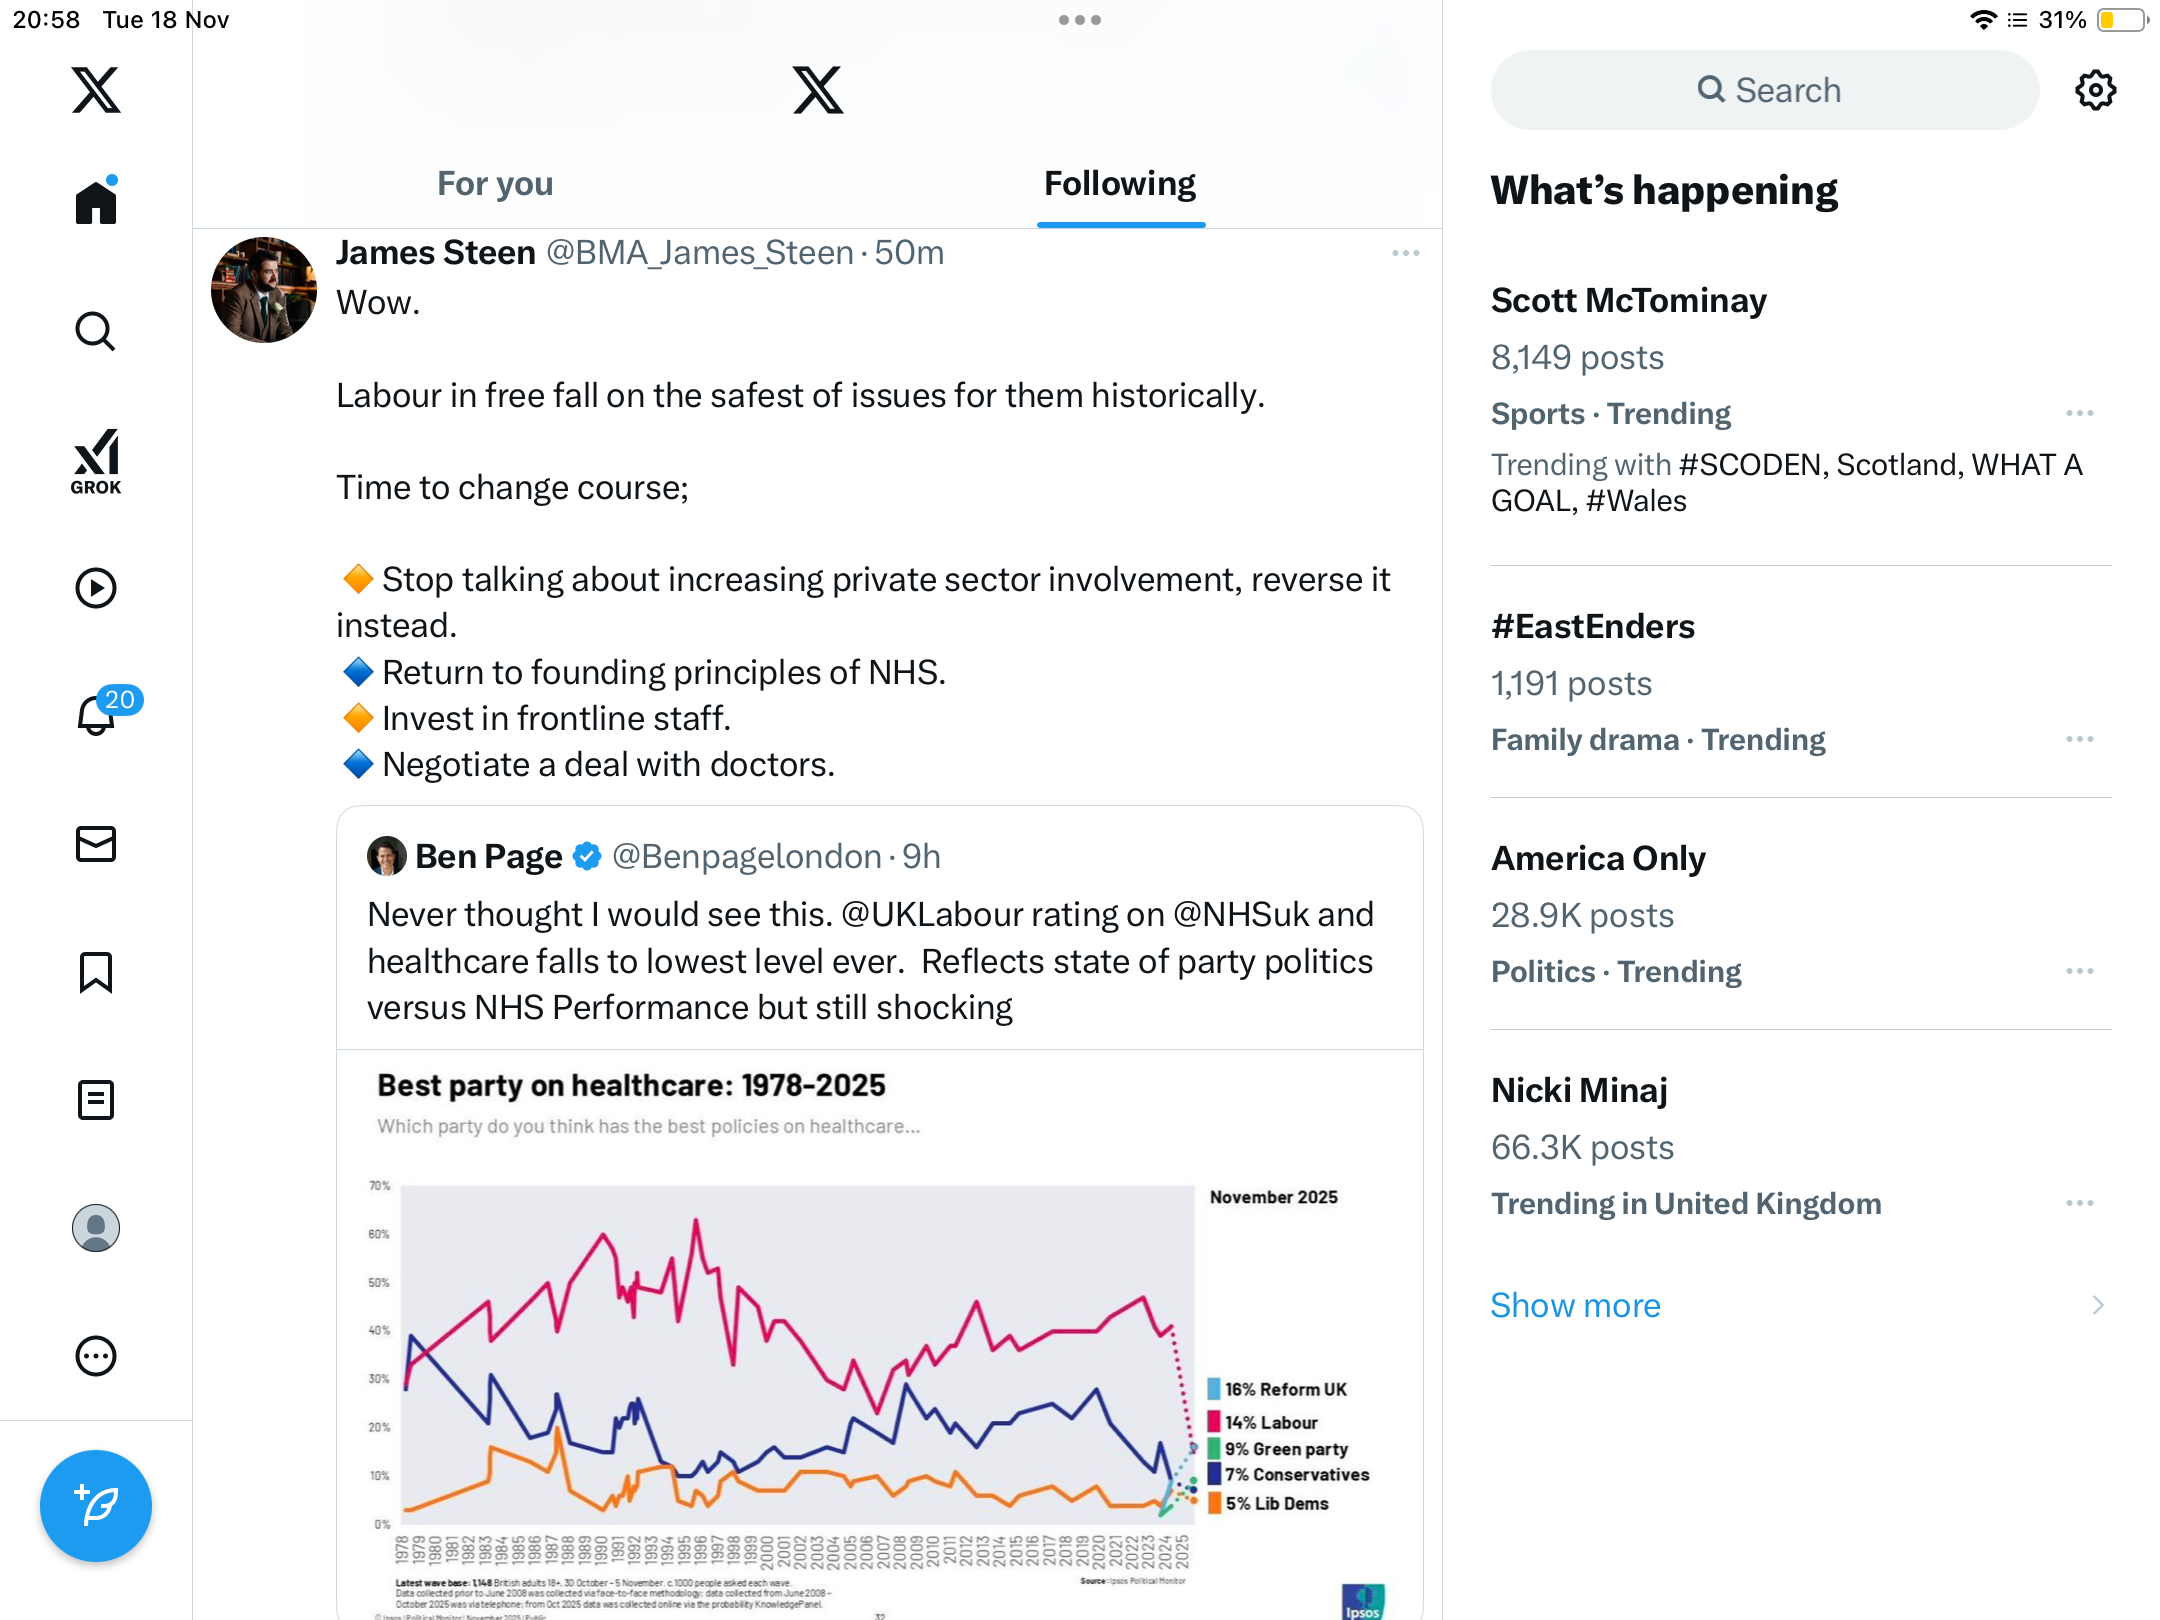Switch to the For you tab

(x=495, y=184)
